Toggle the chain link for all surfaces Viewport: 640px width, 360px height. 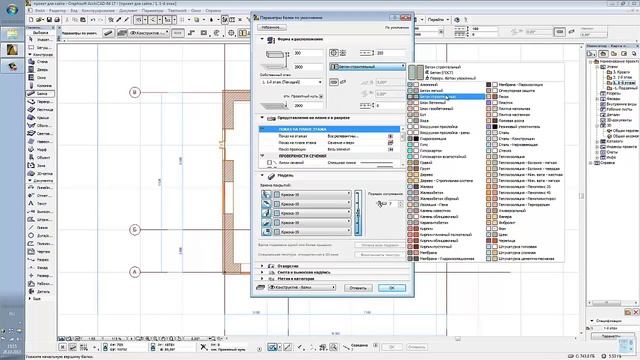(358, 213)
